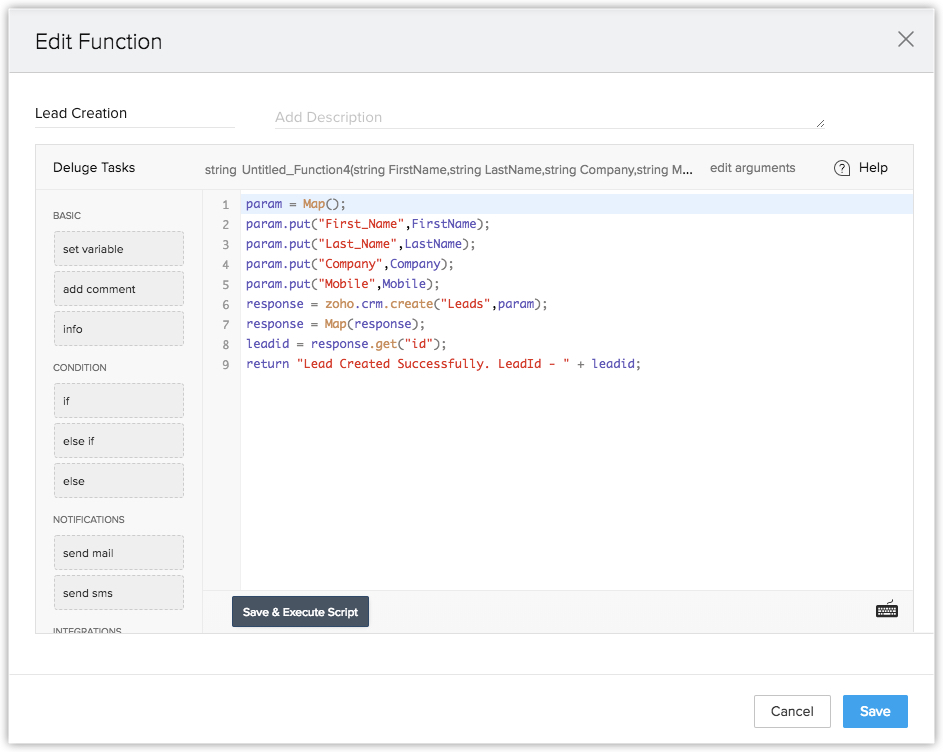The height and width of the screenshot is (752, 943).
Task: Pick the if condition block
Action: click(x=118, y=401)
